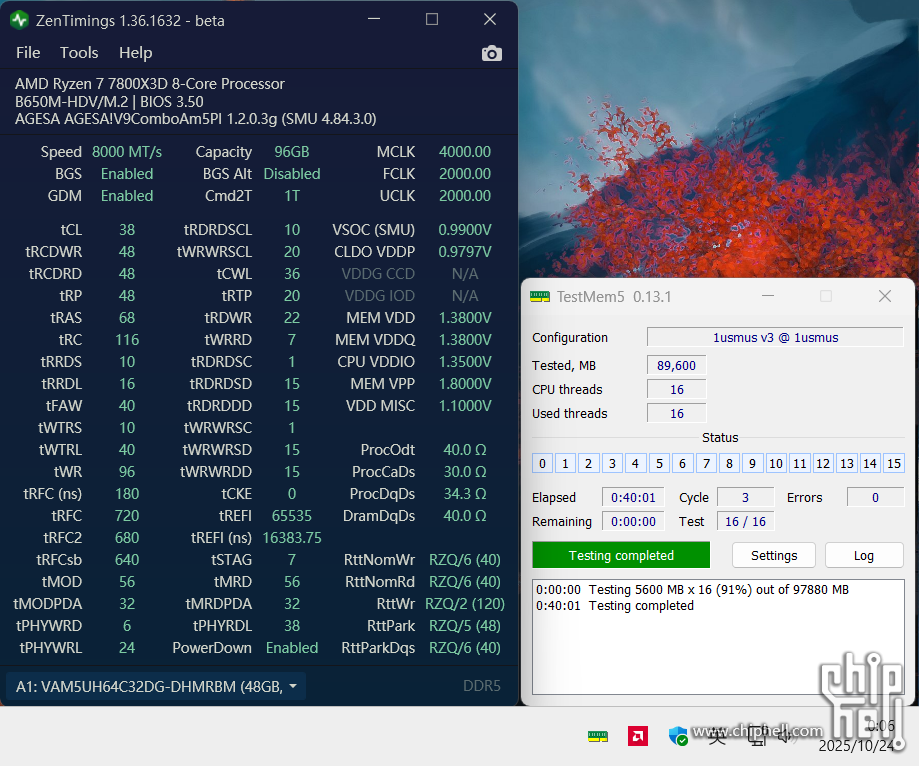Click the Log button in TestMem5
Viewport: 919px width, 766px height.
point(863,555)
